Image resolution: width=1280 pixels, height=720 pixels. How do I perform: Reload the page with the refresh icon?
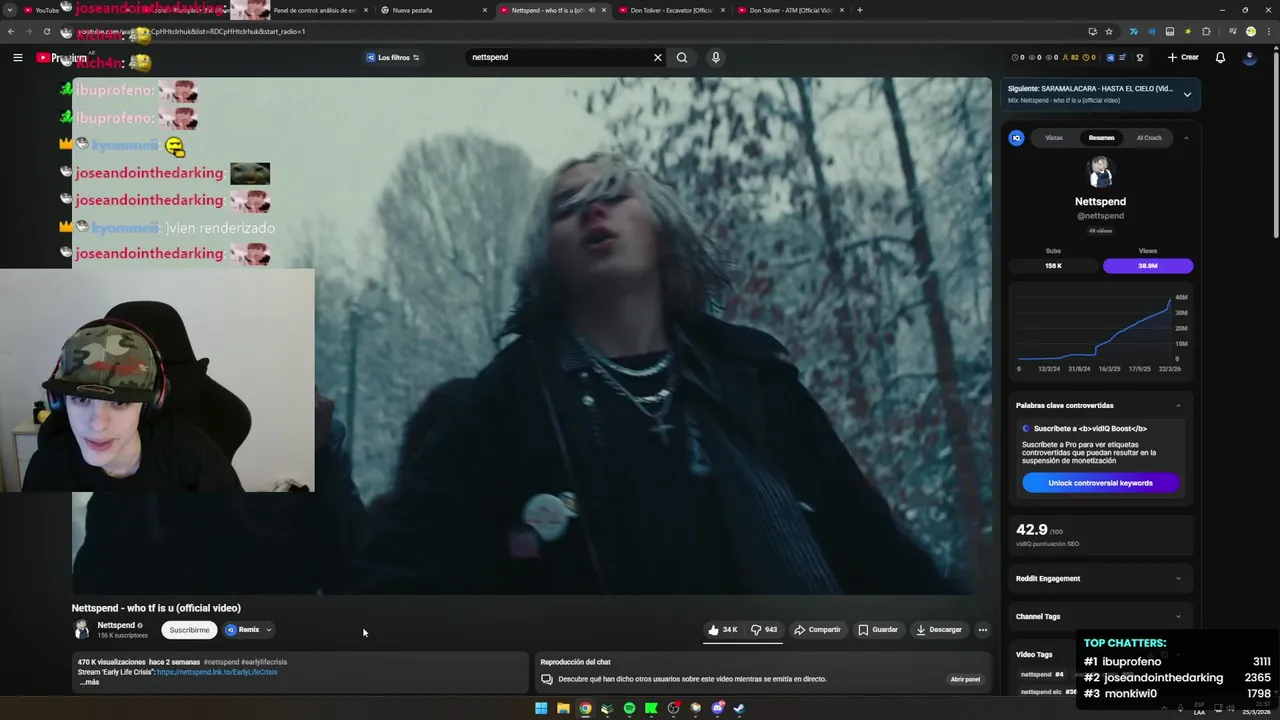pyautogui.click(x=46, y=31)
